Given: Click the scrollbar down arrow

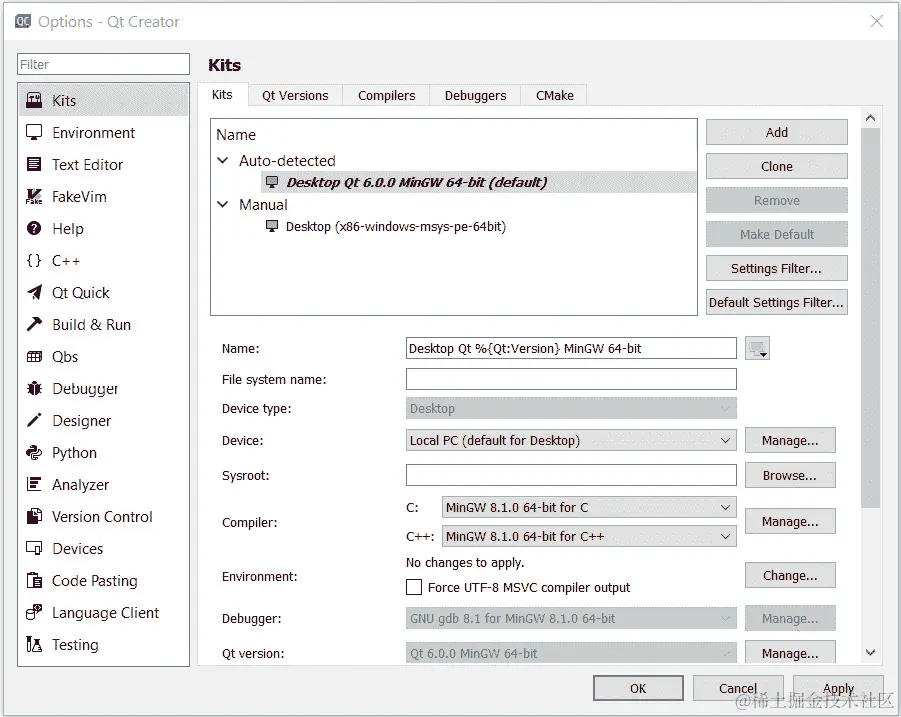Looking at the screenshot, I should coord(871,653).
